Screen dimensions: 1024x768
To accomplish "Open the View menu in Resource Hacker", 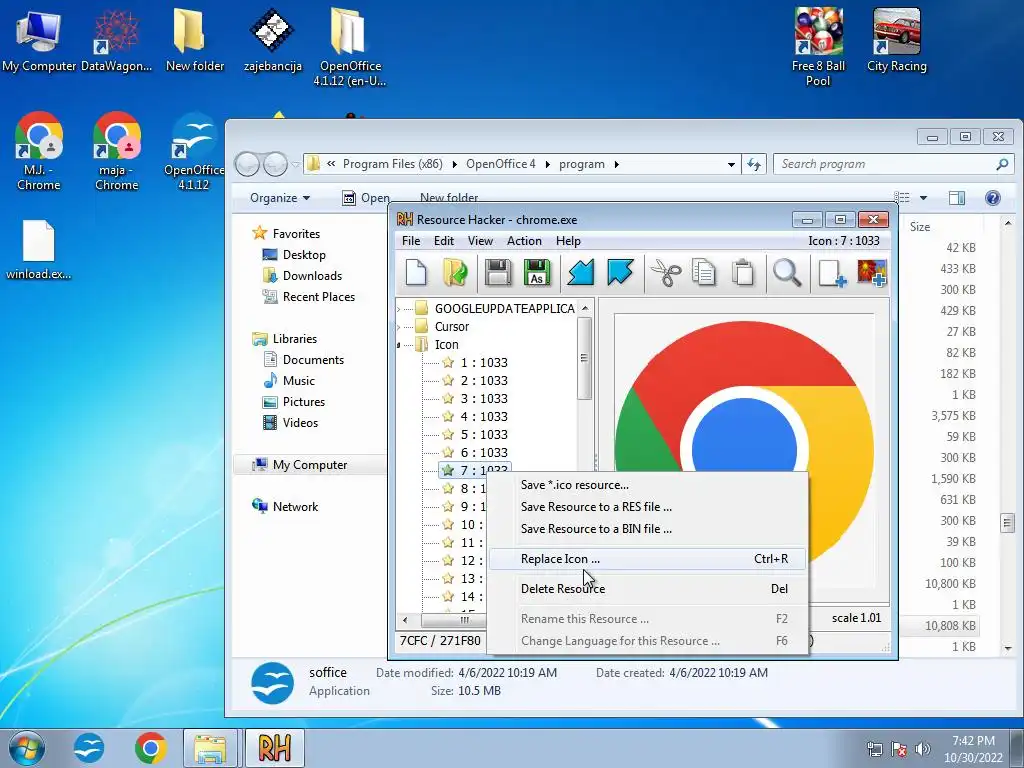I will [480, 241].
